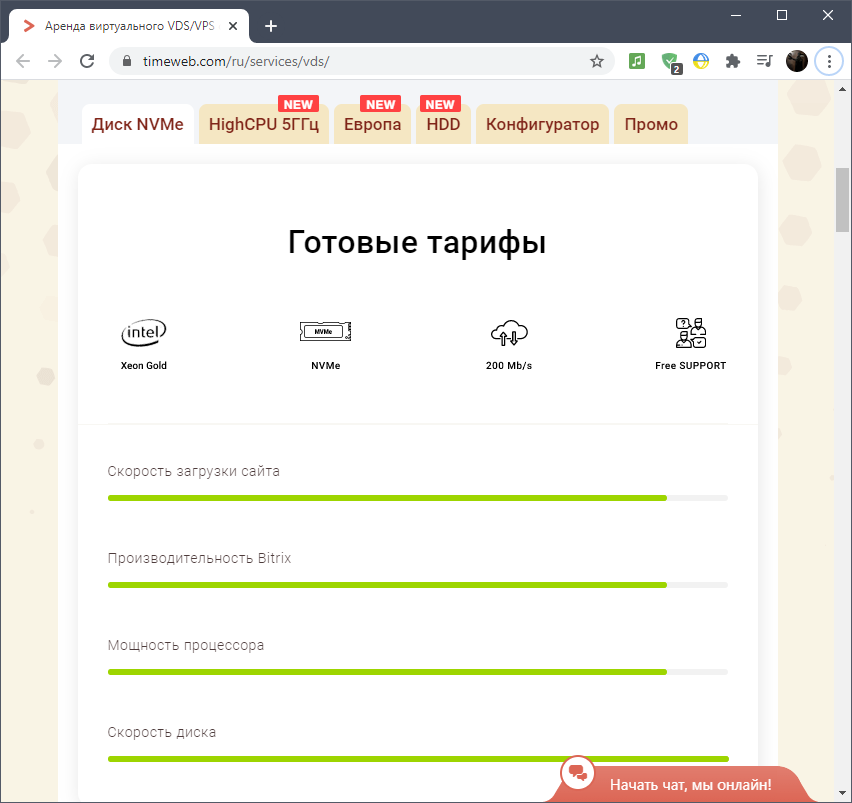The height and width of the screenshot is (803, 852).
Task: Open the HDD tariffs tab
Action: 443,125
